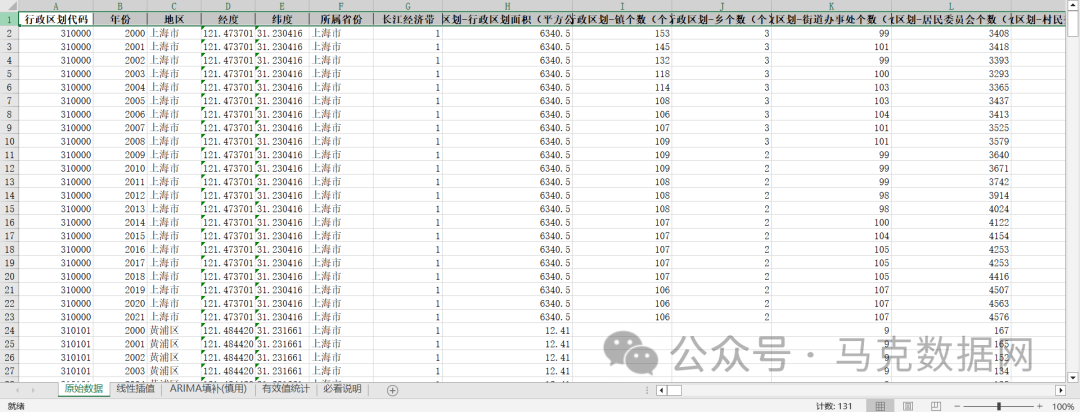The image size is (1080, 412).
Task: Open the 线性插值 sheet tab
Action: click(134, 389)
